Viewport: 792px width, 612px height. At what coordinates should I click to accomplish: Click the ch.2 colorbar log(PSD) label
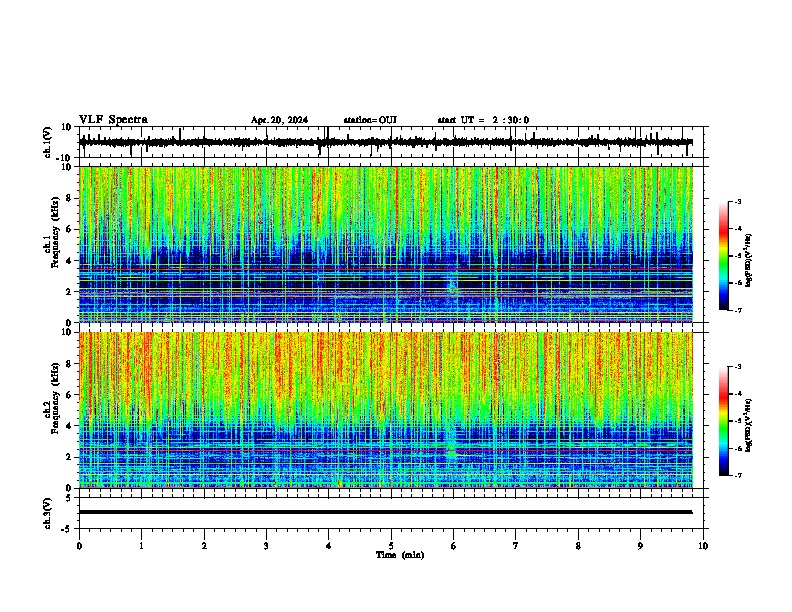(749, 425)
